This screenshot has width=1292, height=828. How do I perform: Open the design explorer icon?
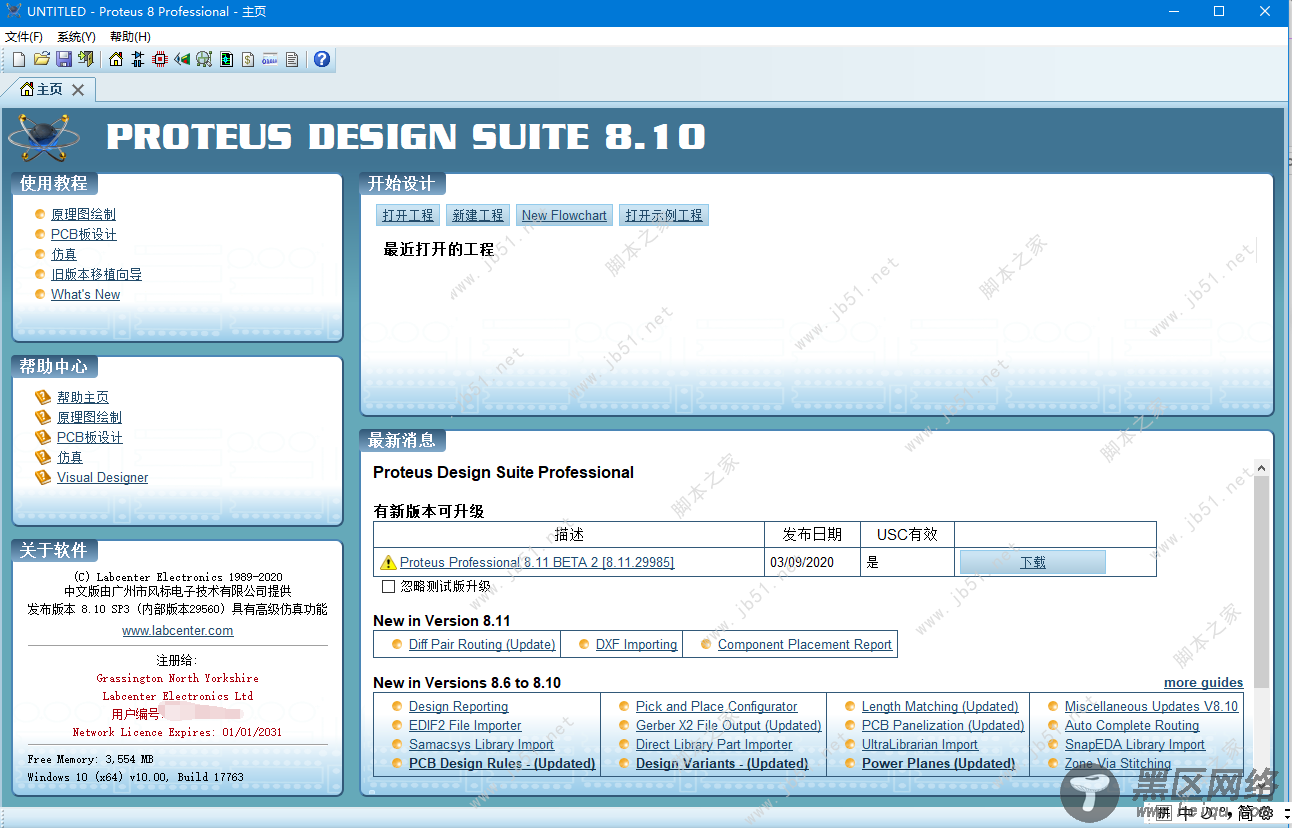(227, 60)
